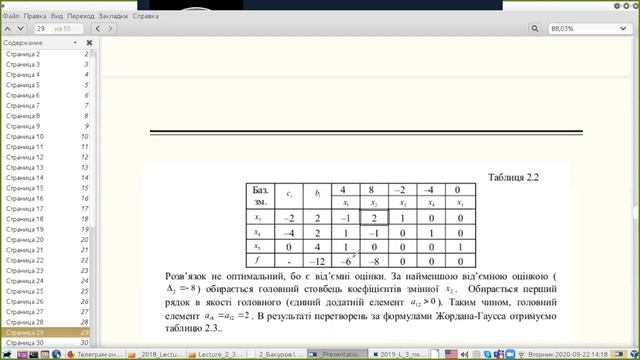Focus the page number field showing 29
The image size is (640, 360).
[x=58, y=29]
